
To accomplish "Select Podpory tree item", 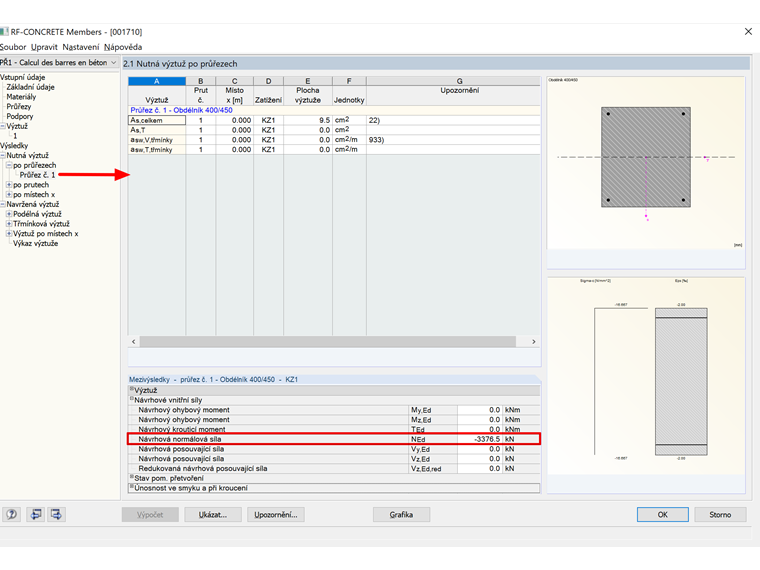I will coord(20,116).
